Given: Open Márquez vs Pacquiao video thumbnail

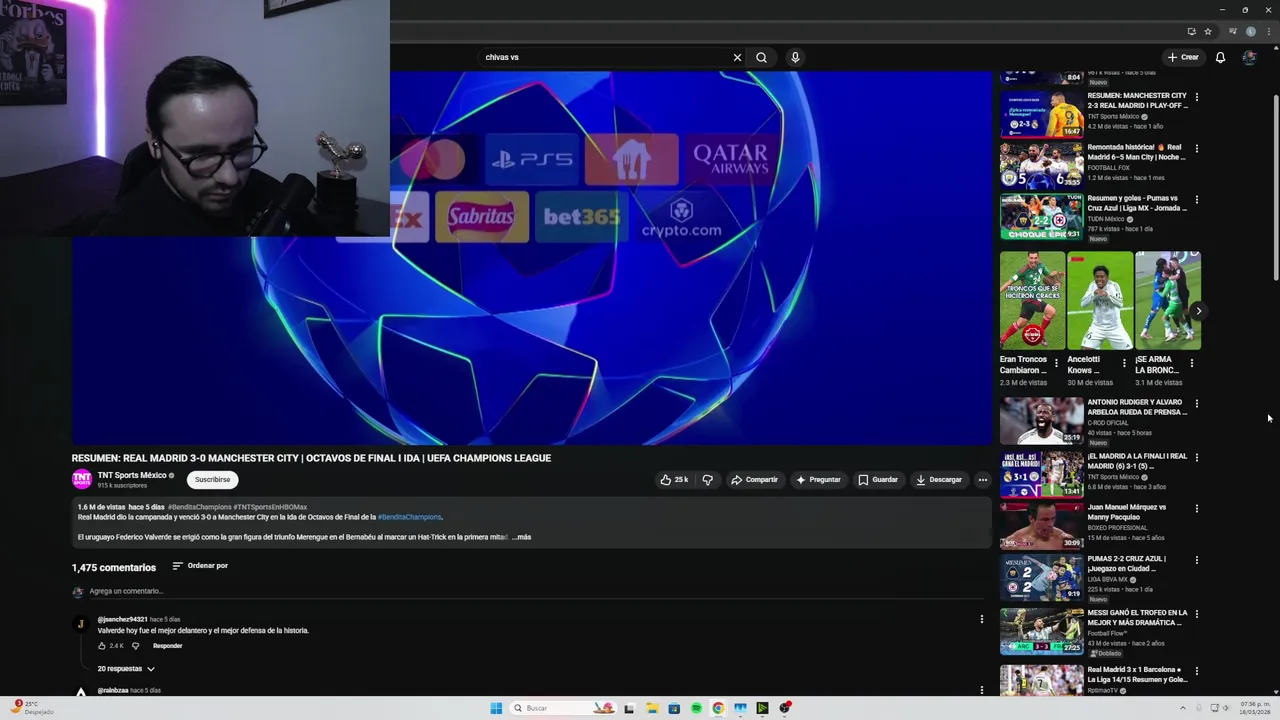Looking at the screenshot, I should 1041,525.
